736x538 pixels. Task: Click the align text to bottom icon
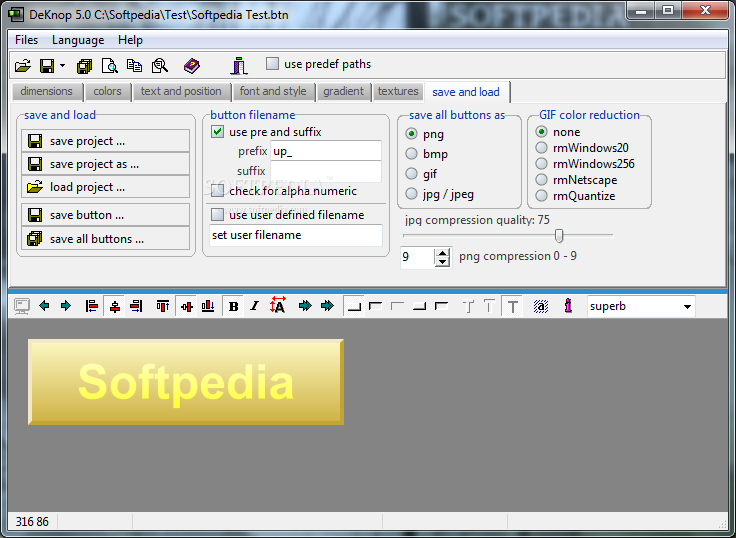[208, 306]
